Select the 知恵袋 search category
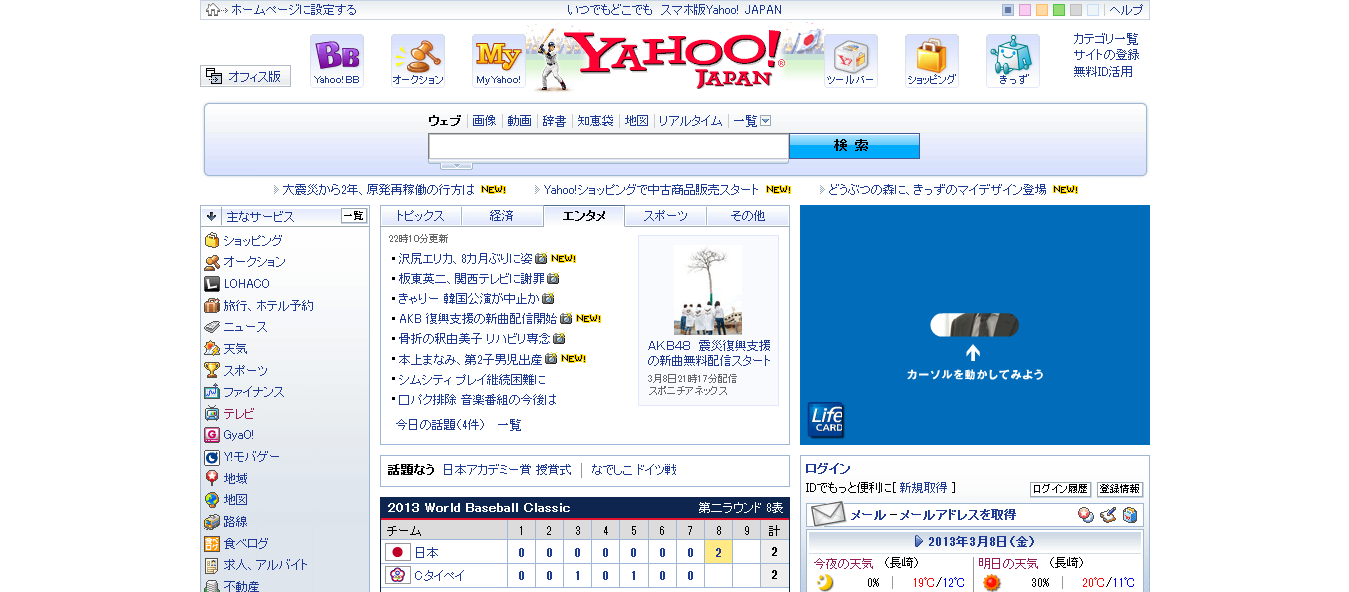This screenshot has width=1349, height=592. tap(595, 121)
